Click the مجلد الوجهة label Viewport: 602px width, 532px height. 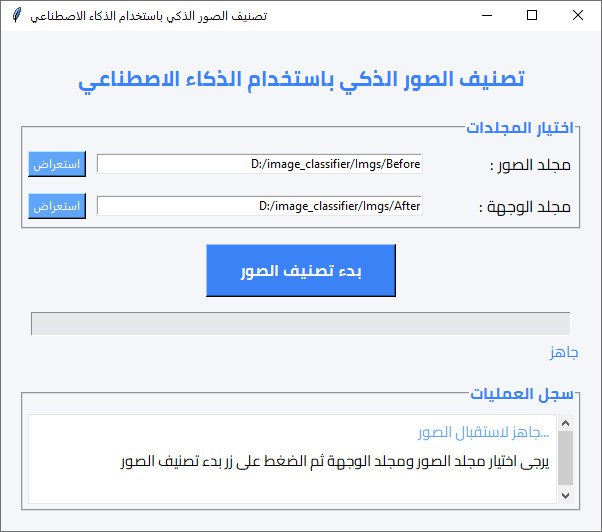pyautogui.click(x=525, y=207)
